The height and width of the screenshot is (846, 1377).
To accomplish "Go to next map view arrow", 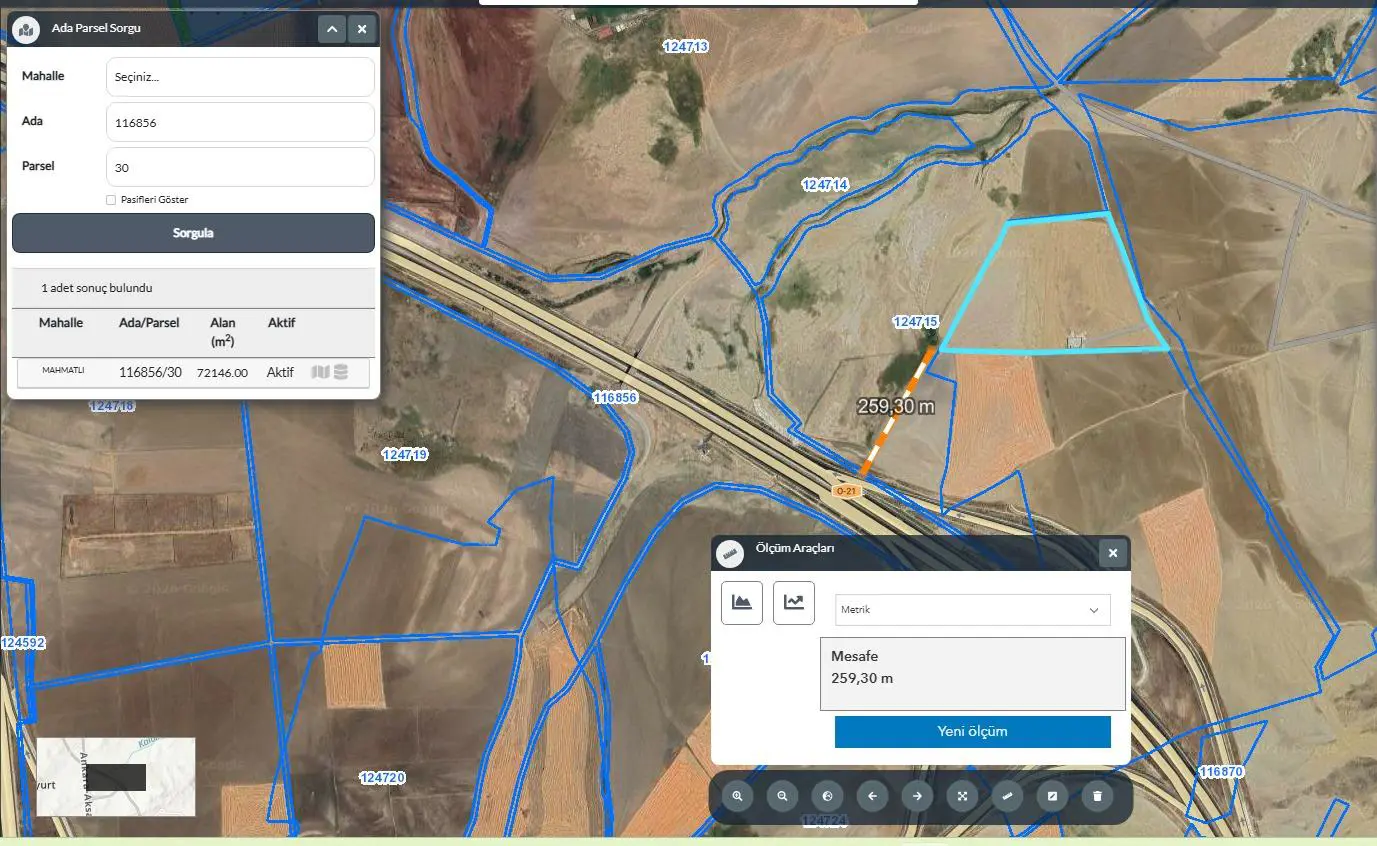I will coord(917,796).
